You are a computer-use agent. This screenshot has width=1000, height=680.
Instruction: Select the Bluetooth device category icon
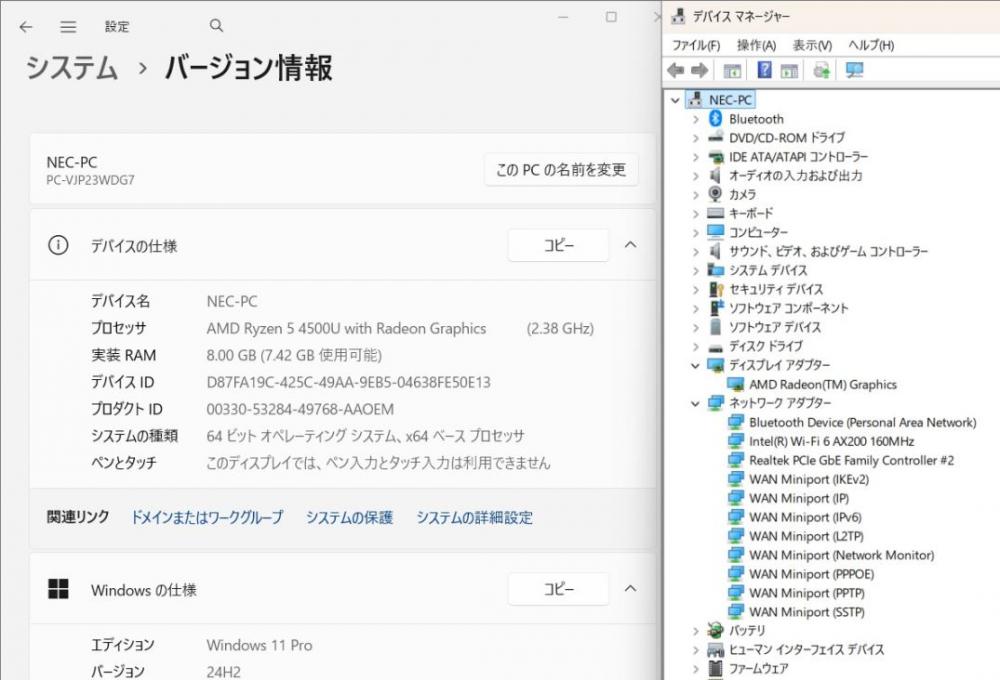[x=715, y=119]
